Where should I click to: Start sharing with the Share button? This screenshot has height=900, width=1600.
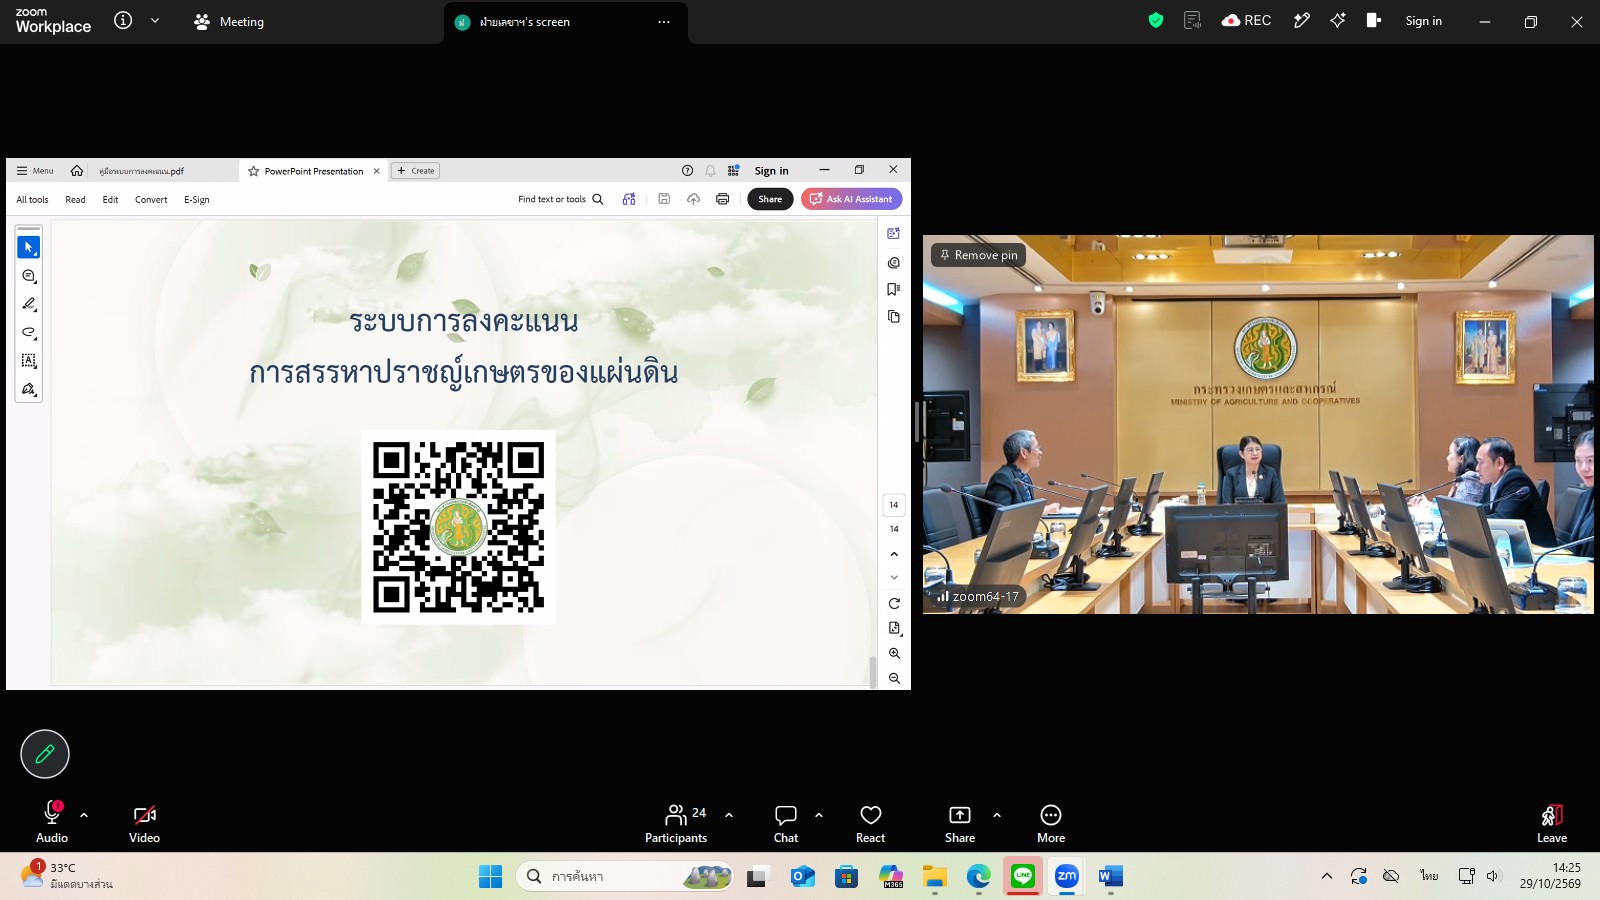point(960,823)
